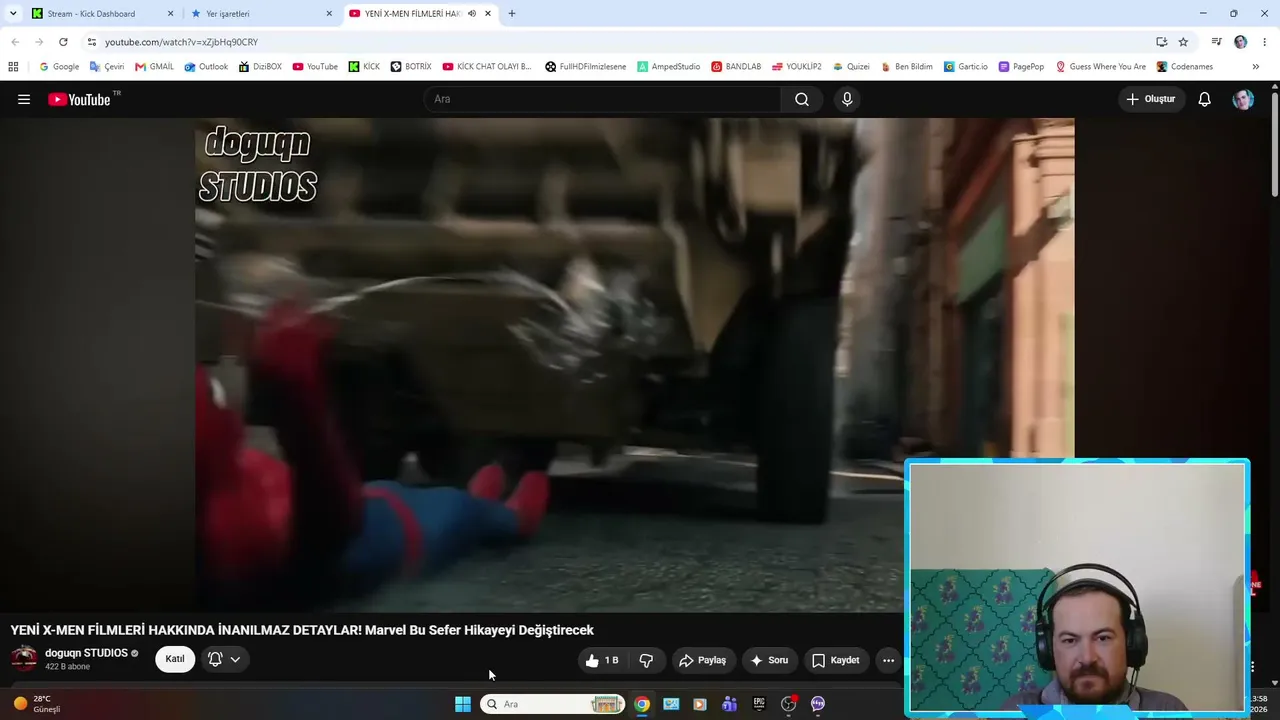Open the PagePop bookmark
The width and height of the screenshot is (1280, 720).
(x=1021, y=67)
